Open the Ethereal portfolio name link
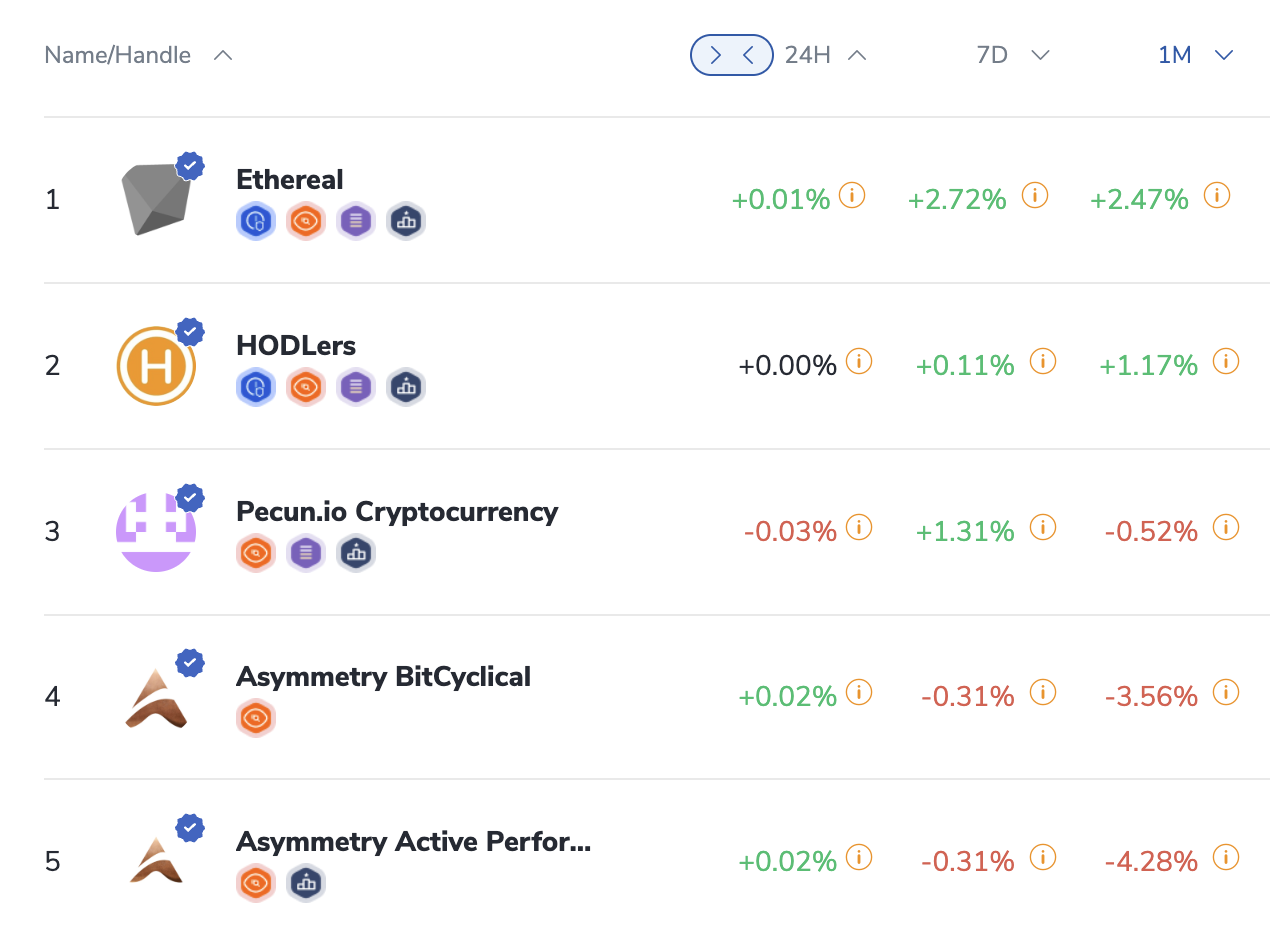The width and height of the screenshot is (1270, 934). (289, 180)
